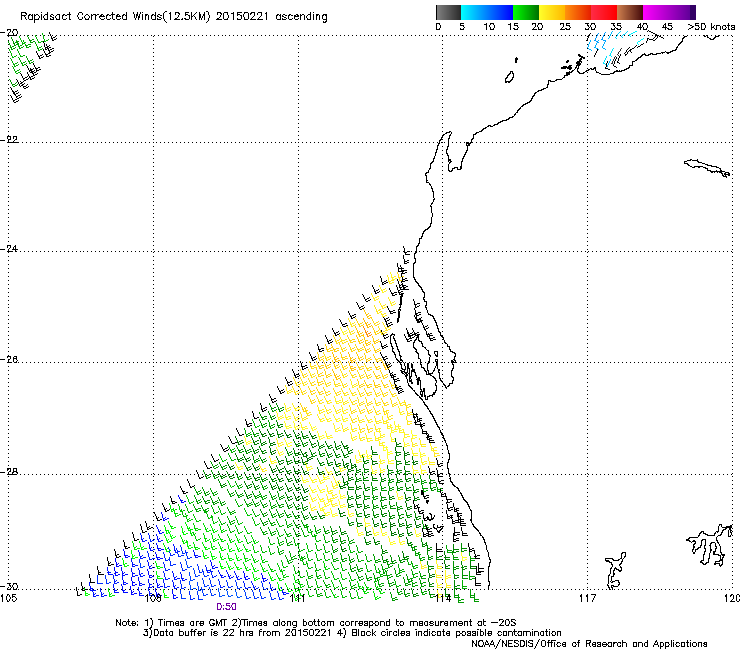Click the longitude axis label "117"
This screenshot has height=650, width=740.
(x=588, y=599)
